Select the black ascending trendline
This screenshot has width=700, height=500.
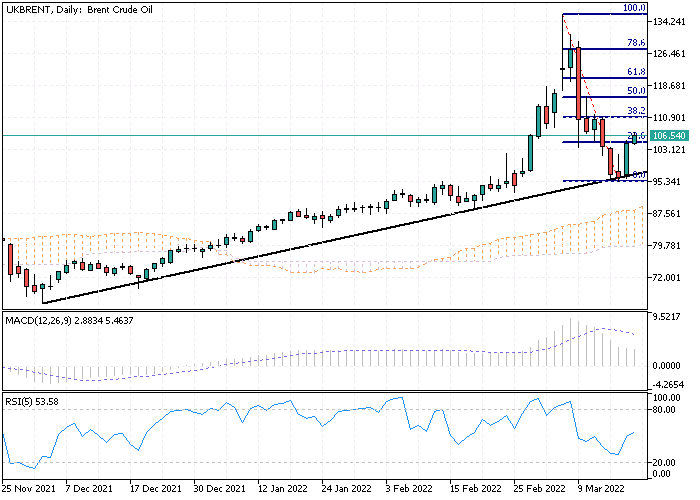point(300,244)
